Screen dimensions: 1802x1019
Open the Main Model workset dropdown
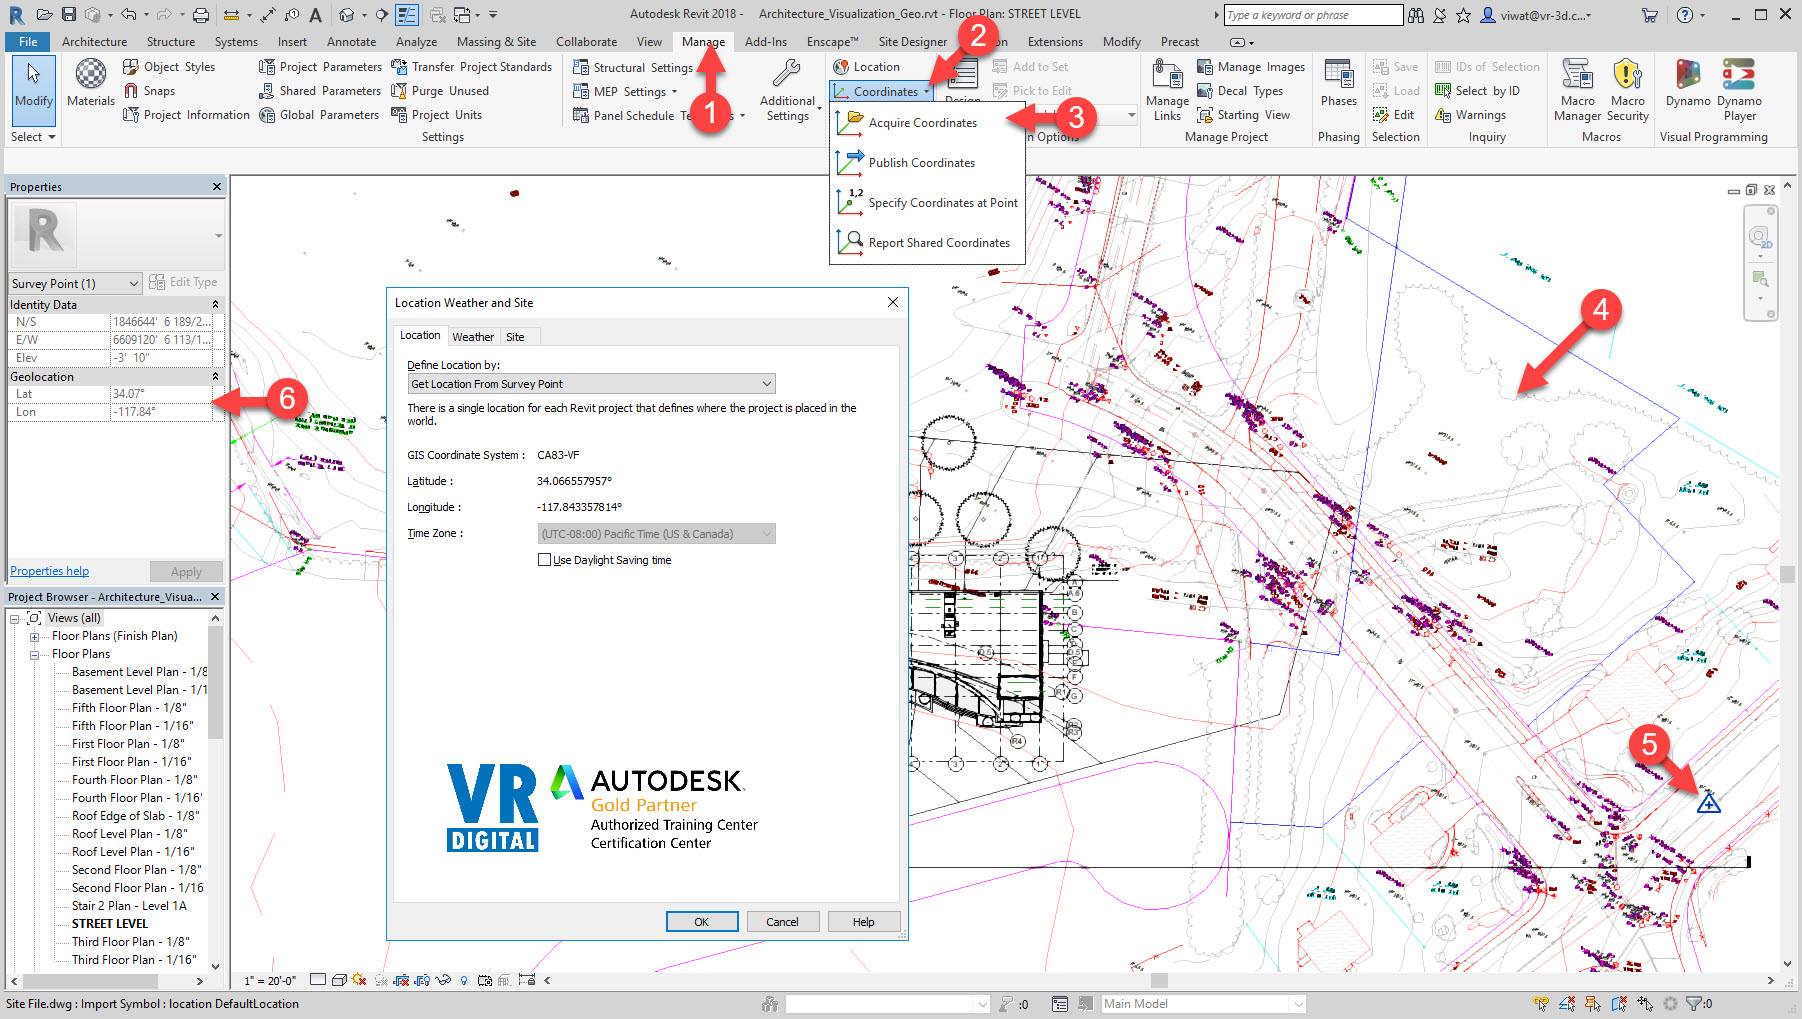pos(1203,1004)
